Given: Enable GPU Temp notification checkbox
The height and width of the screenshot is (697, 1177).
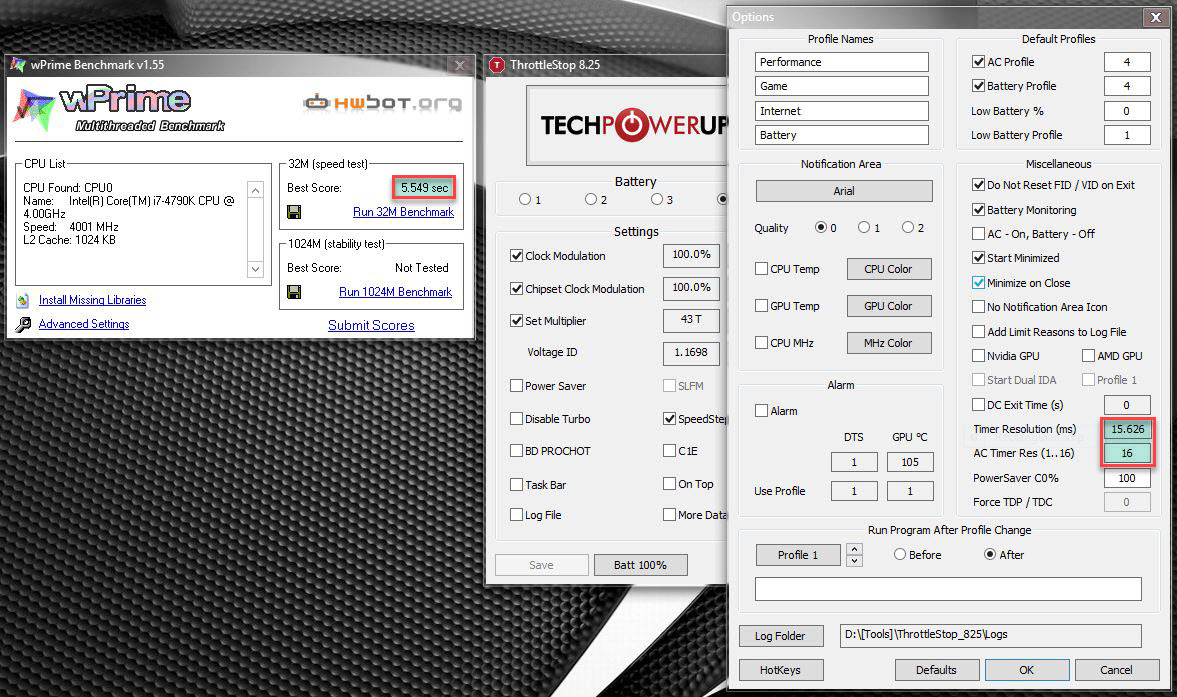Looking at the screenshot, I should point(761,306).
